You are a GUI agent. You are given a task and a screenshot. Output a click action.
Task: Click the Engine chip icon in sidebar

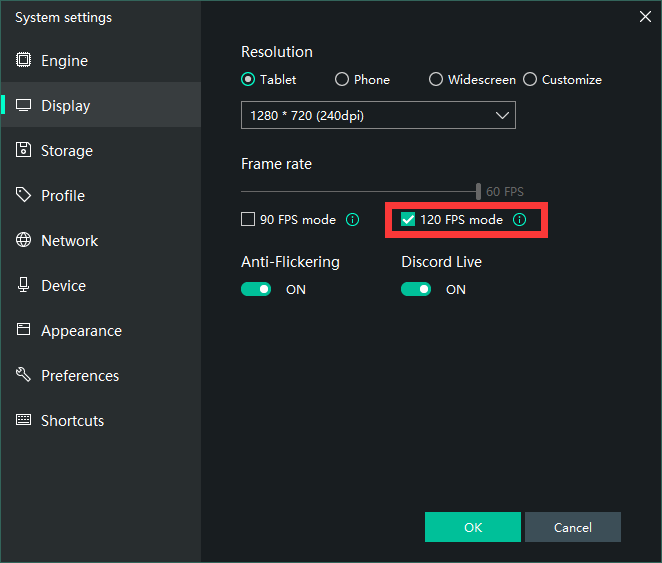(x=23, y=61)
